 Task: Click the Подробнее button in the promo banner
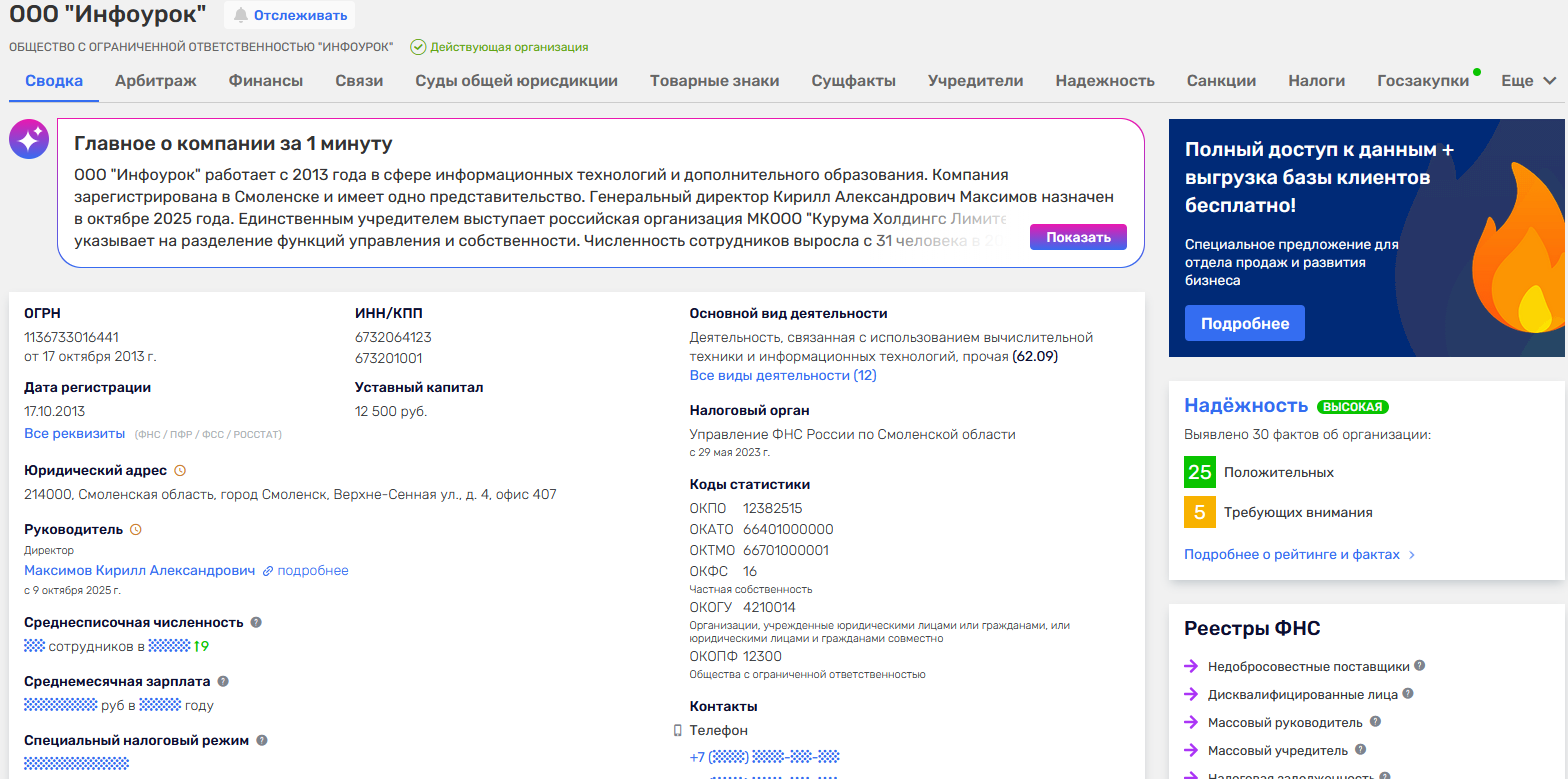point(1245,323)
